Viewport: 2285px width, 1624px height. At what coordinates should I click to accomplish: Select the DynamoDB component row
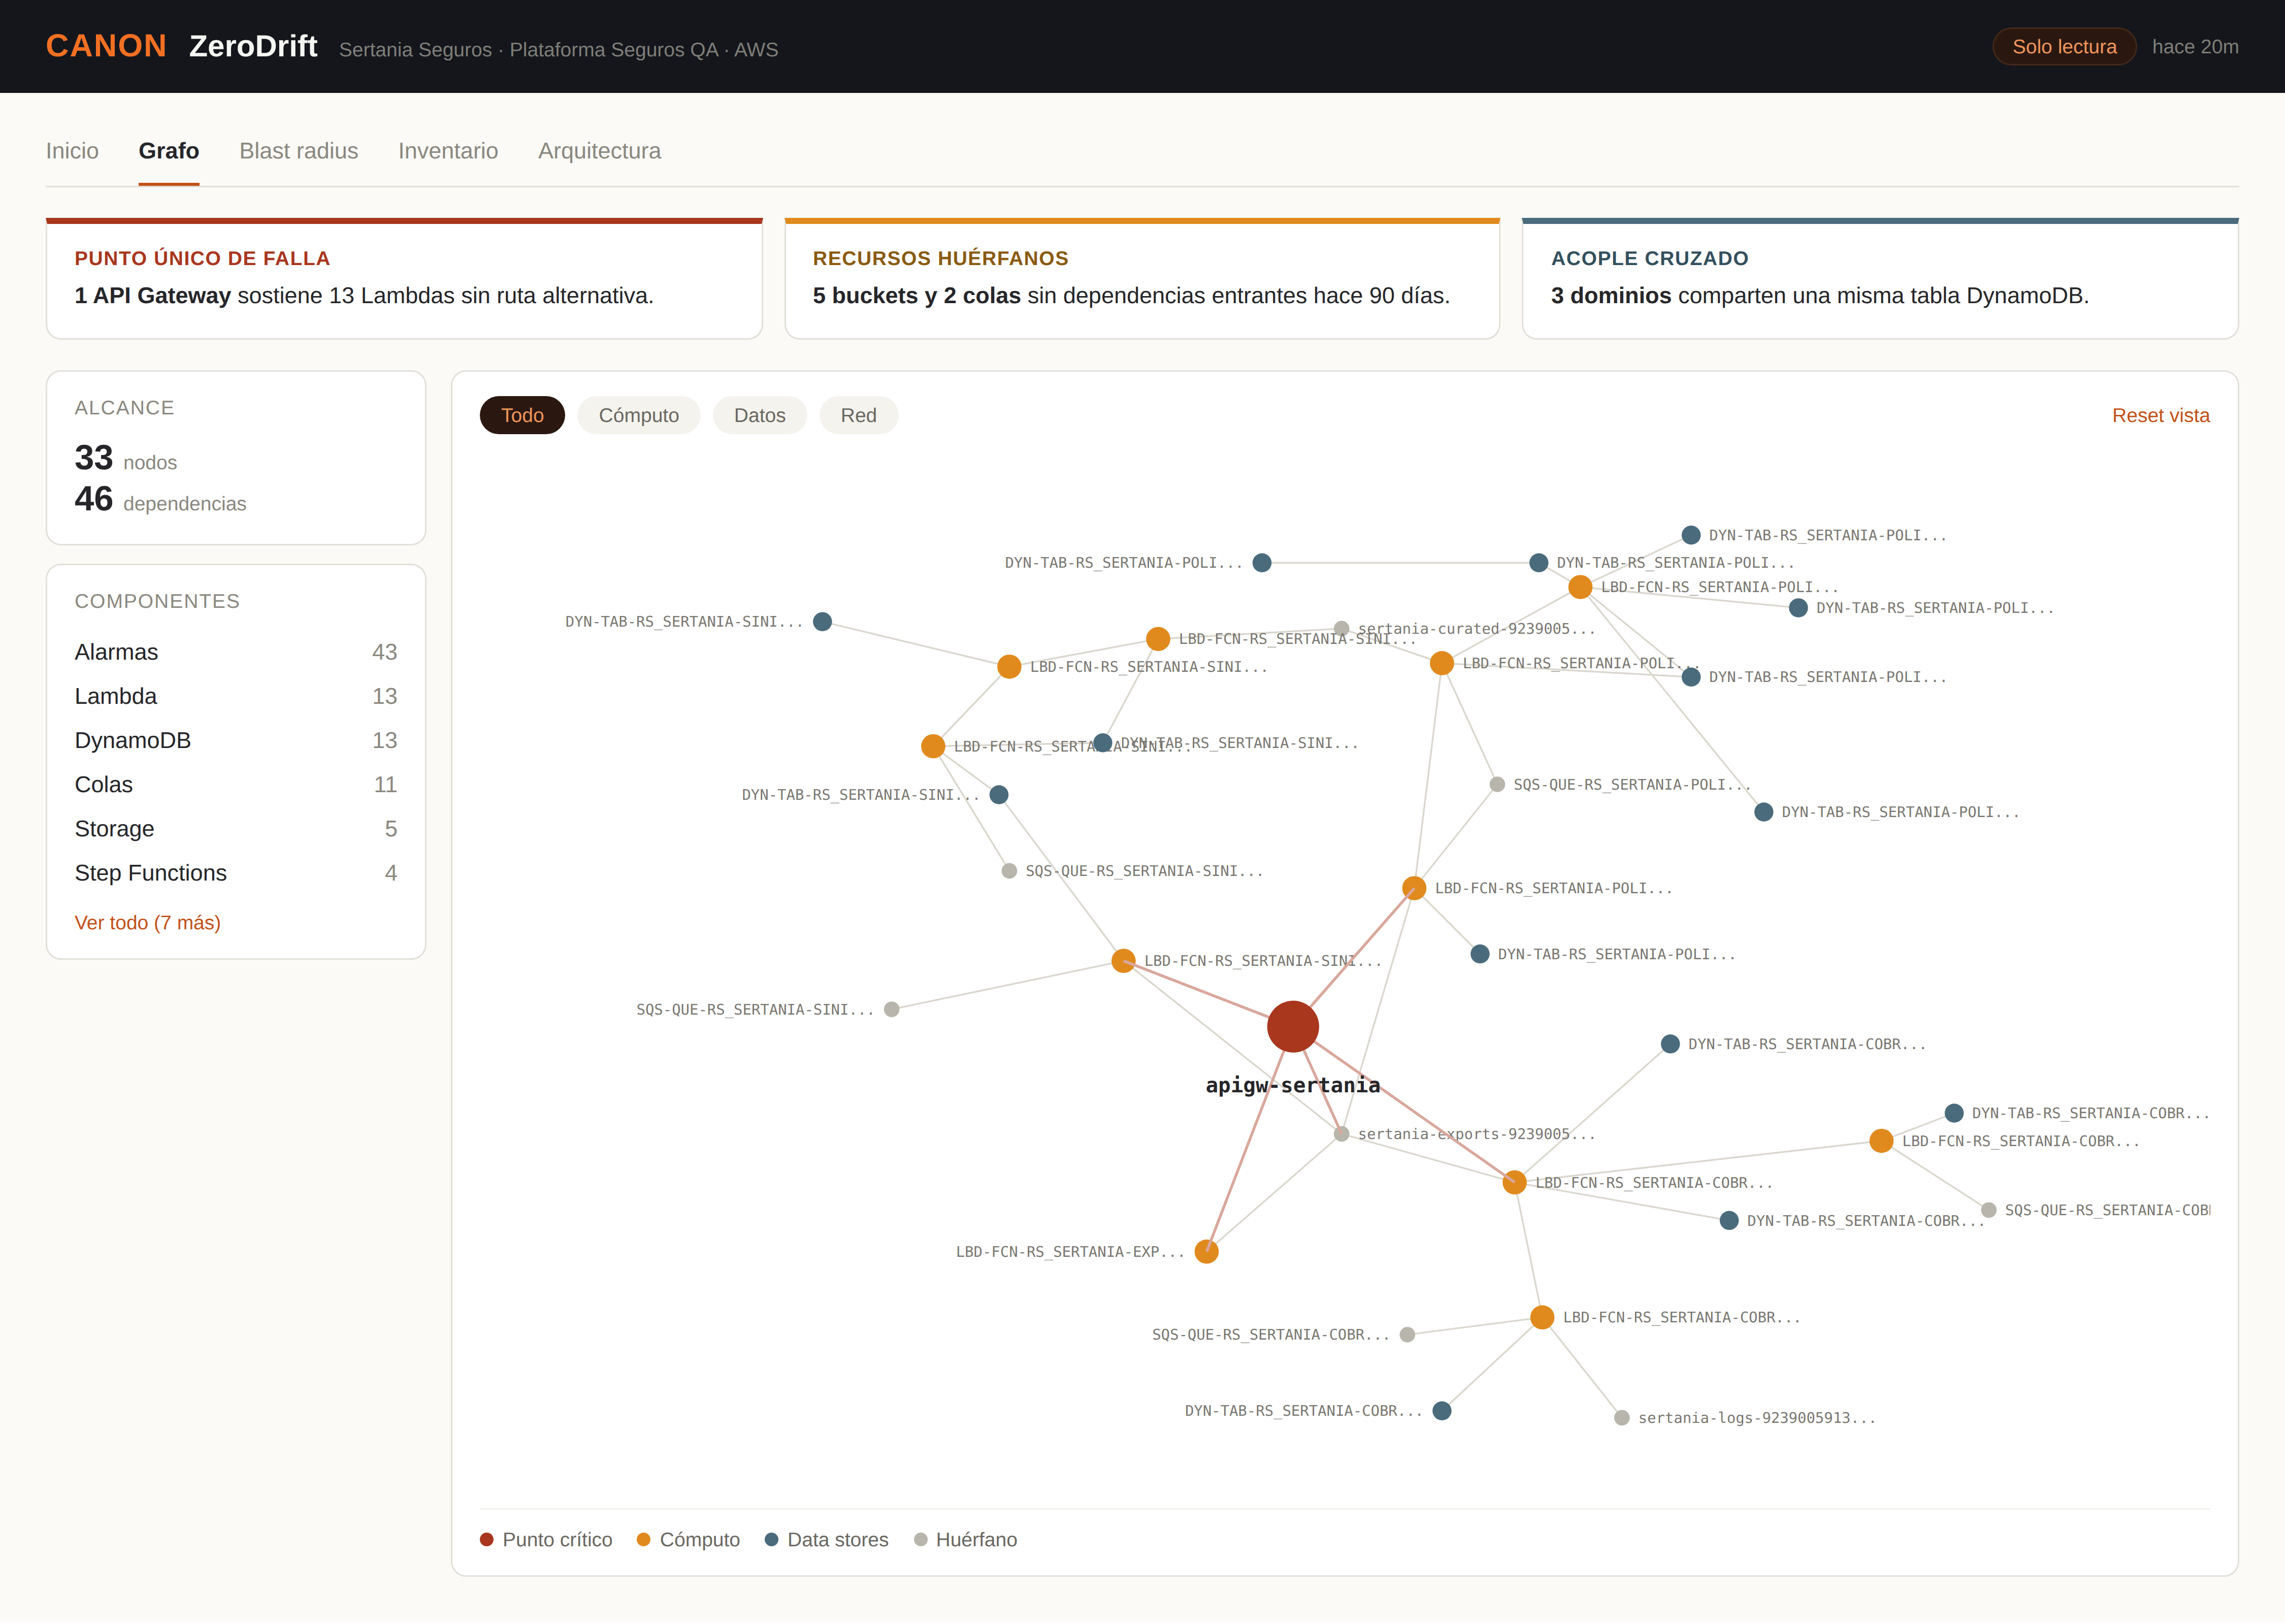(x=235, y=740)
